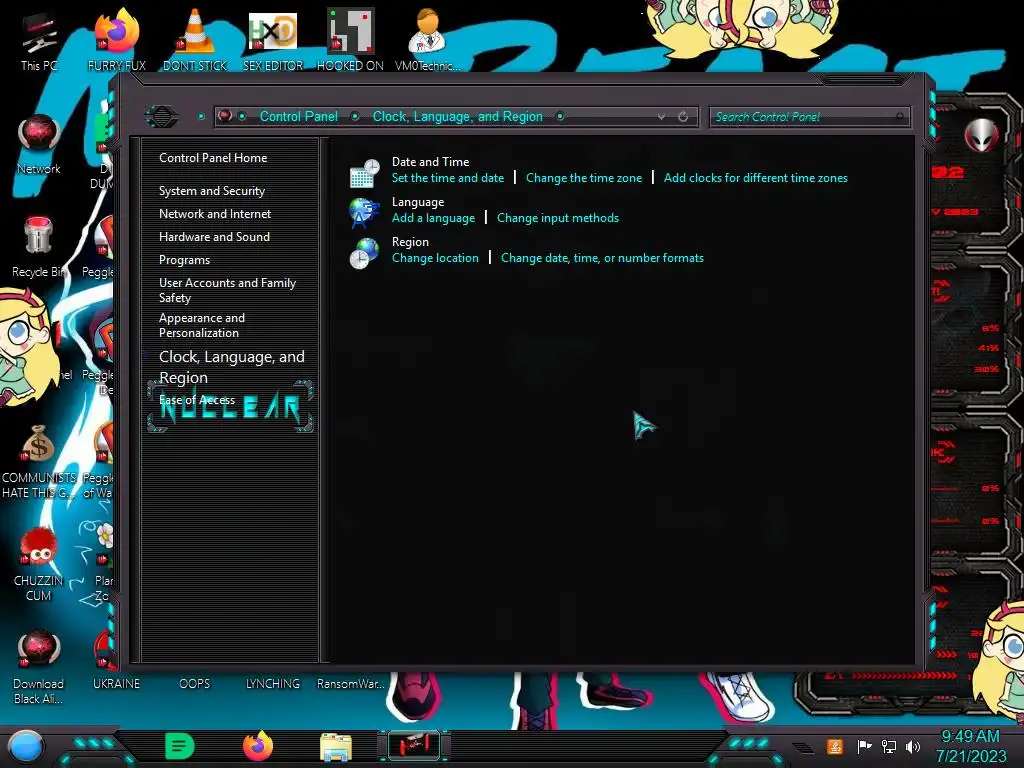Image resolution: width=1024 pixels, height=768 pixels.
Task: Go to Control Panel breadcrumb
Action: 298,116
